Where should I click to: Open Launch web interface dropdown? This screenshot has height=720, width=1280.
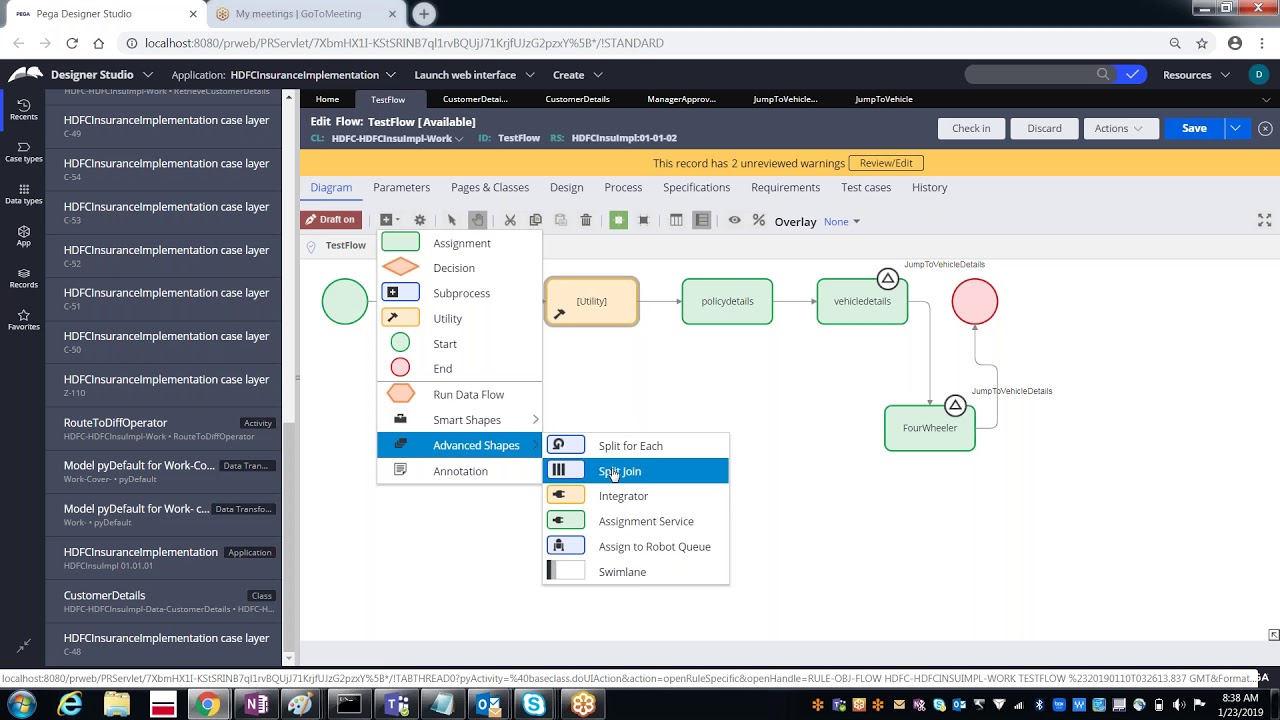pyautogui.click(x=474, y=75)
